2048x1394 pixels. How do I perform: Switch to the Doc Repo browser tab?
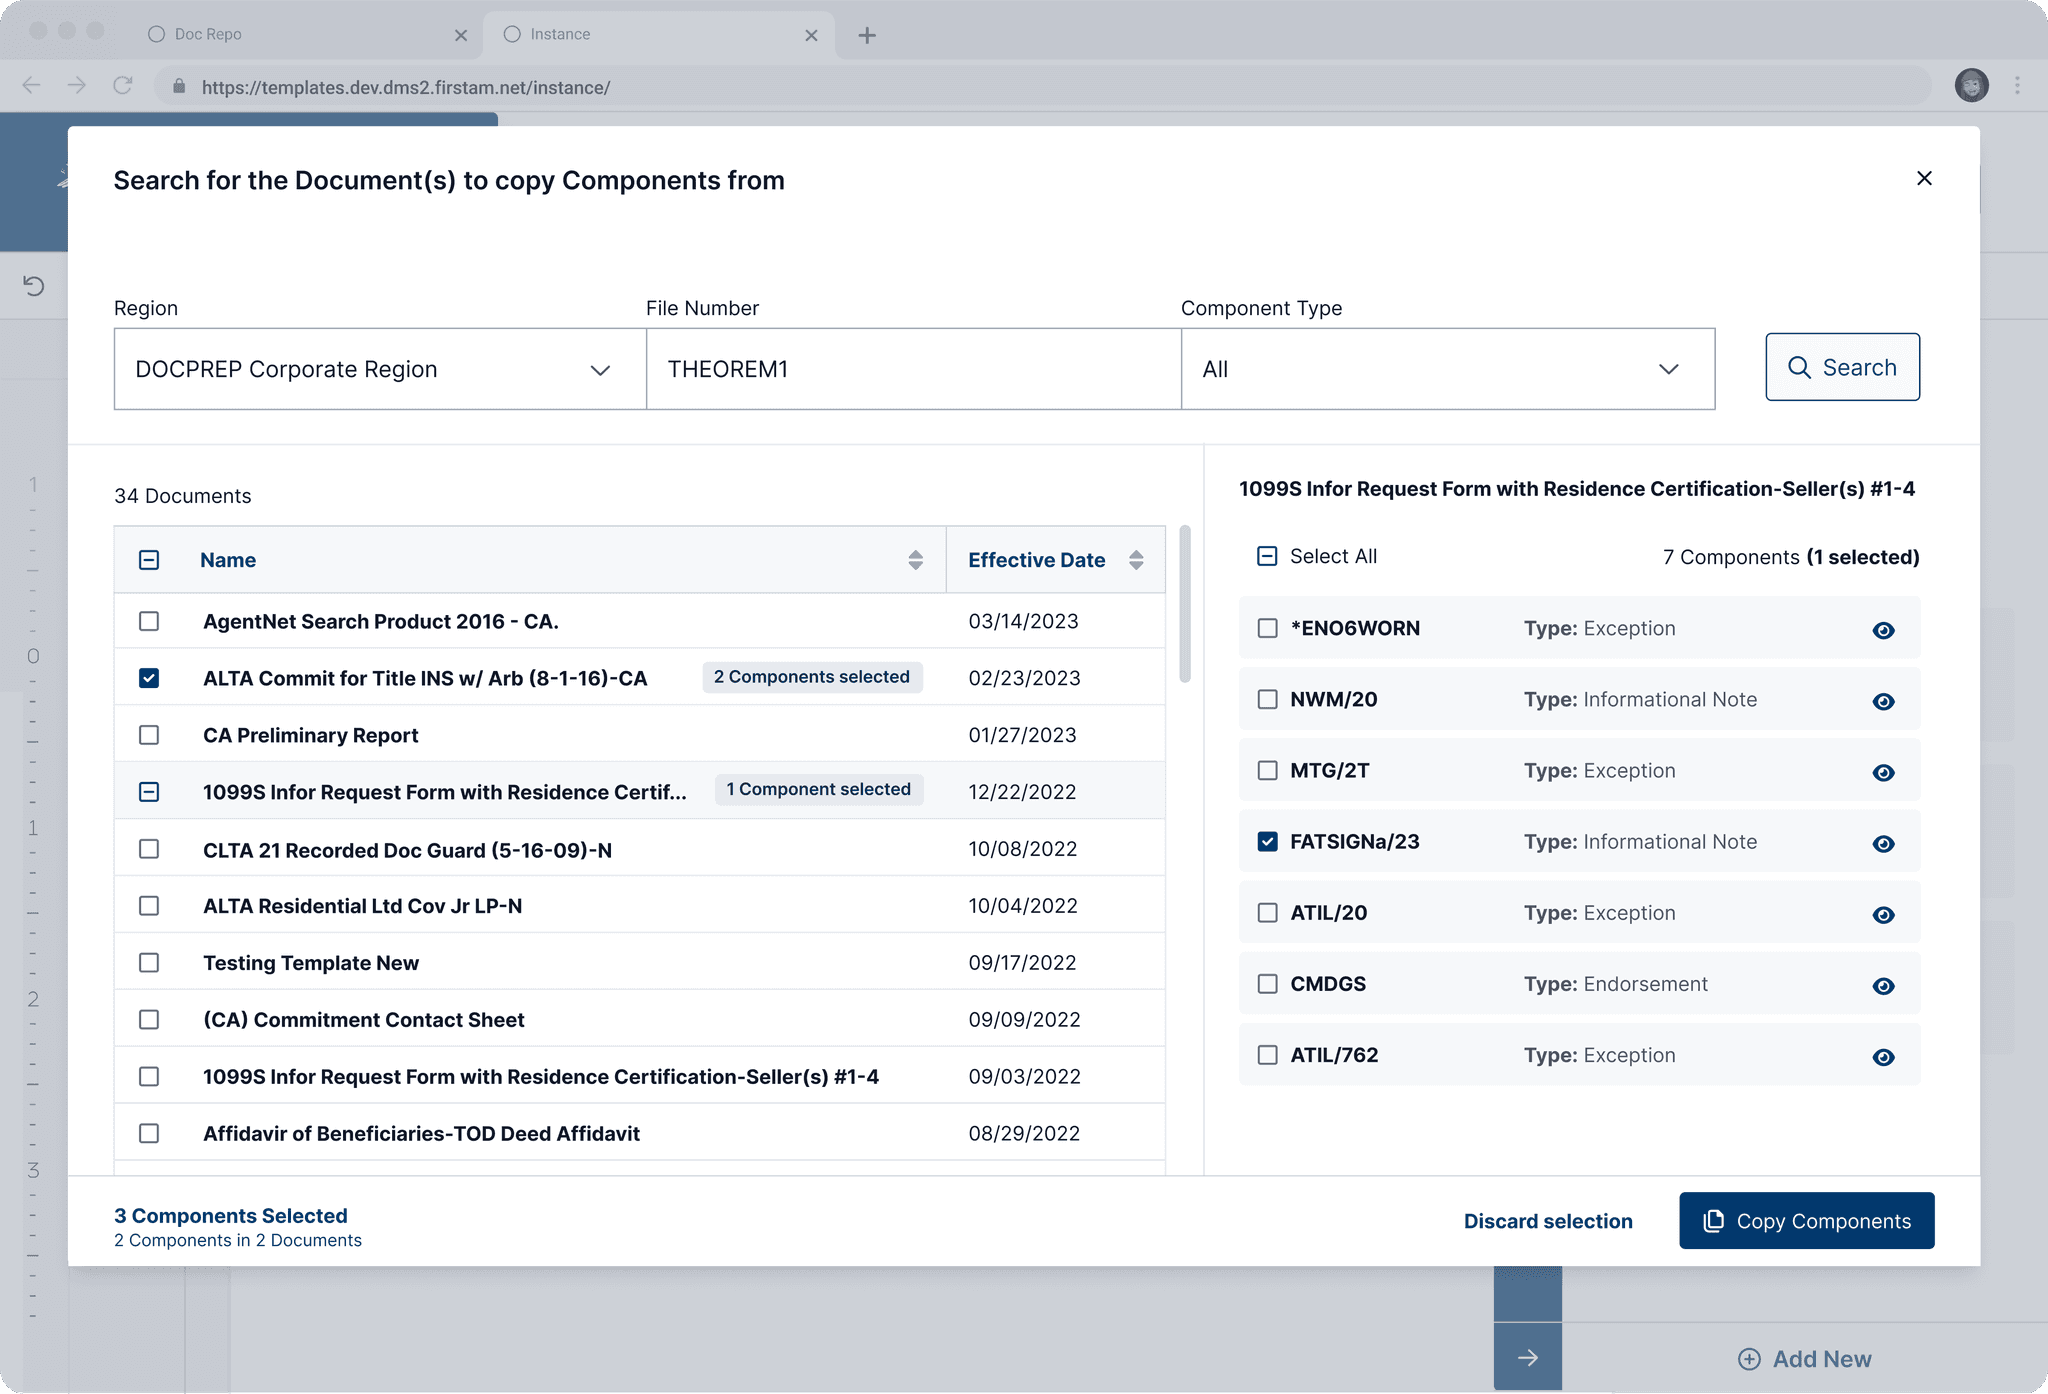208,34
